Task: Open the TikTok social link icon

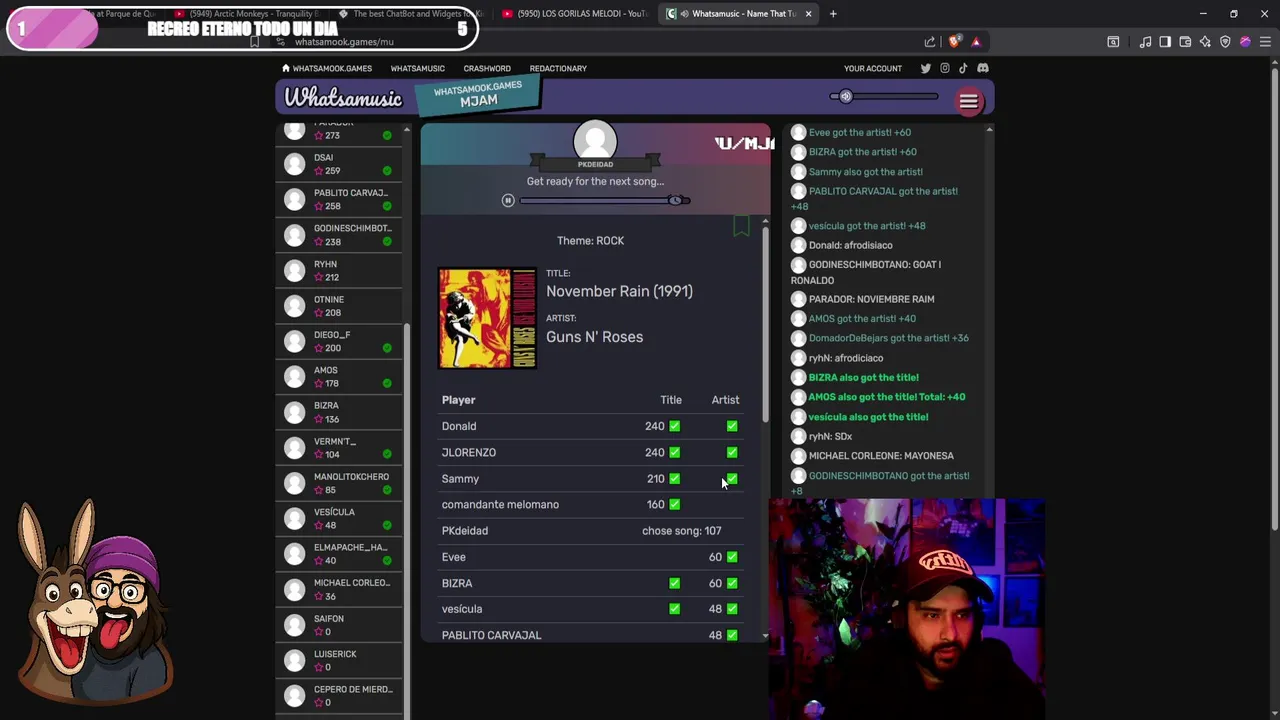Action: click(x=963, y=68)
